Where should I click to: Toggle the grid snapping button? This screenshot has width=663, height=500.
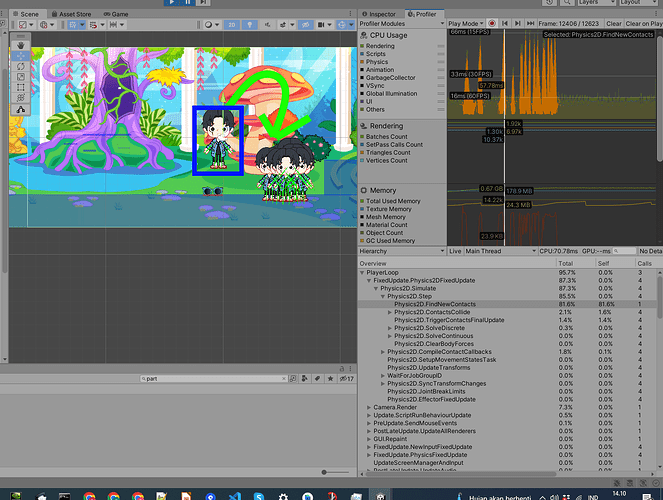pos(93,25)
